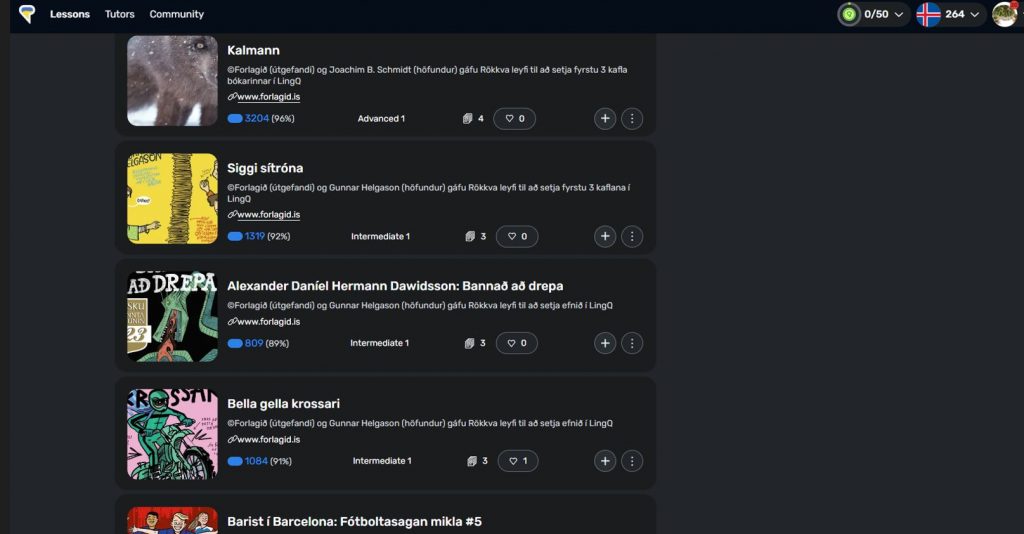Image resolution: width=1024 pixels, height=534 pixels.
Task: Open the Kalmann course thumbnail
Action: tap(172, 80)
